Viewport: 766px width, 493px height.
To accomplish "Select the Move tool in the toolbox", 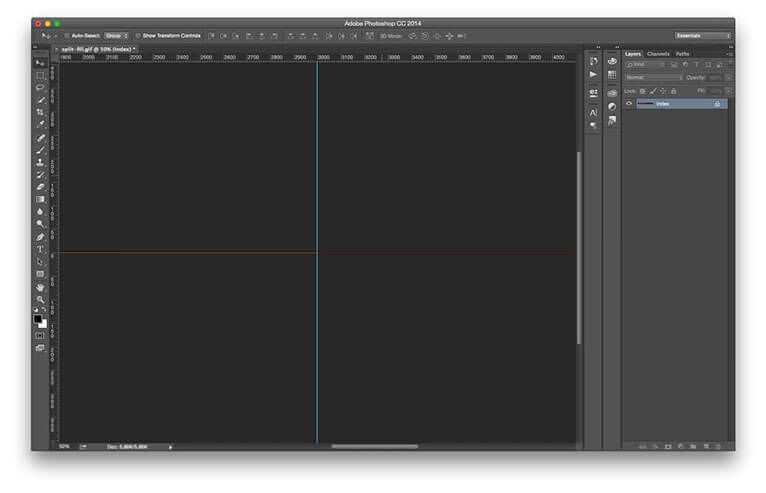I will click(40, 63).
